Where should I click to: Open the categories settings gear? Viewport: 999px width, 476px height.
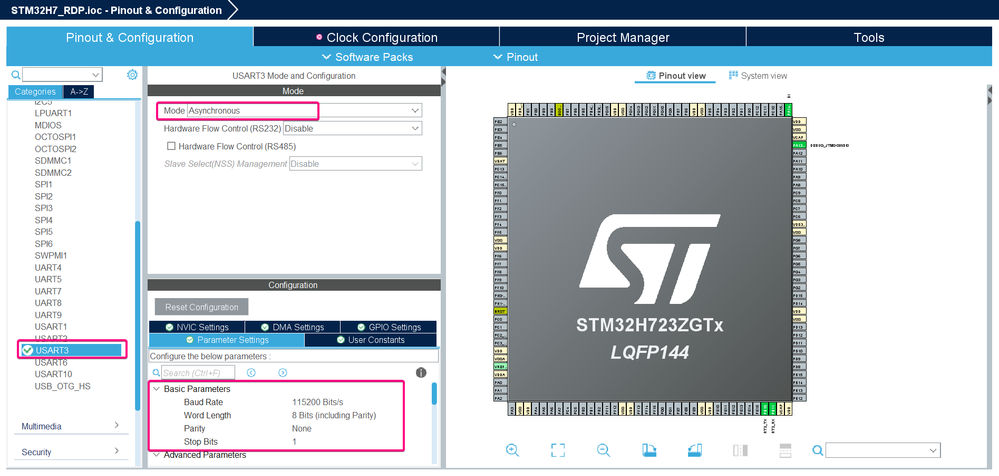click(132, 75)
